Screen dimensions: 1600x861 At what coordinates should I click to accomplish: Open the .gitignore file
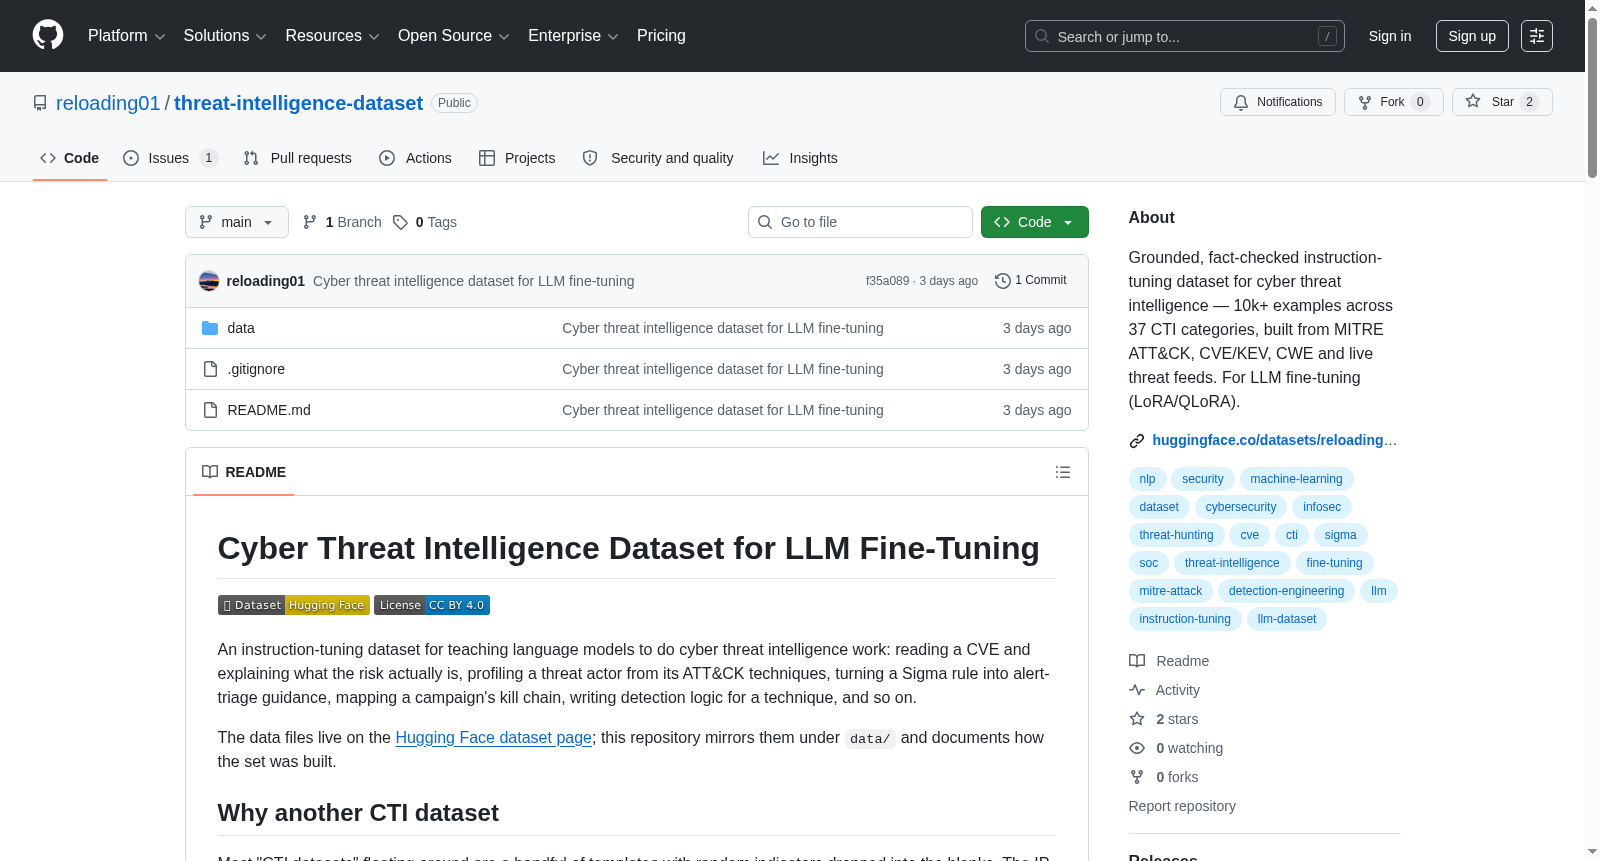tap(256, 369)
